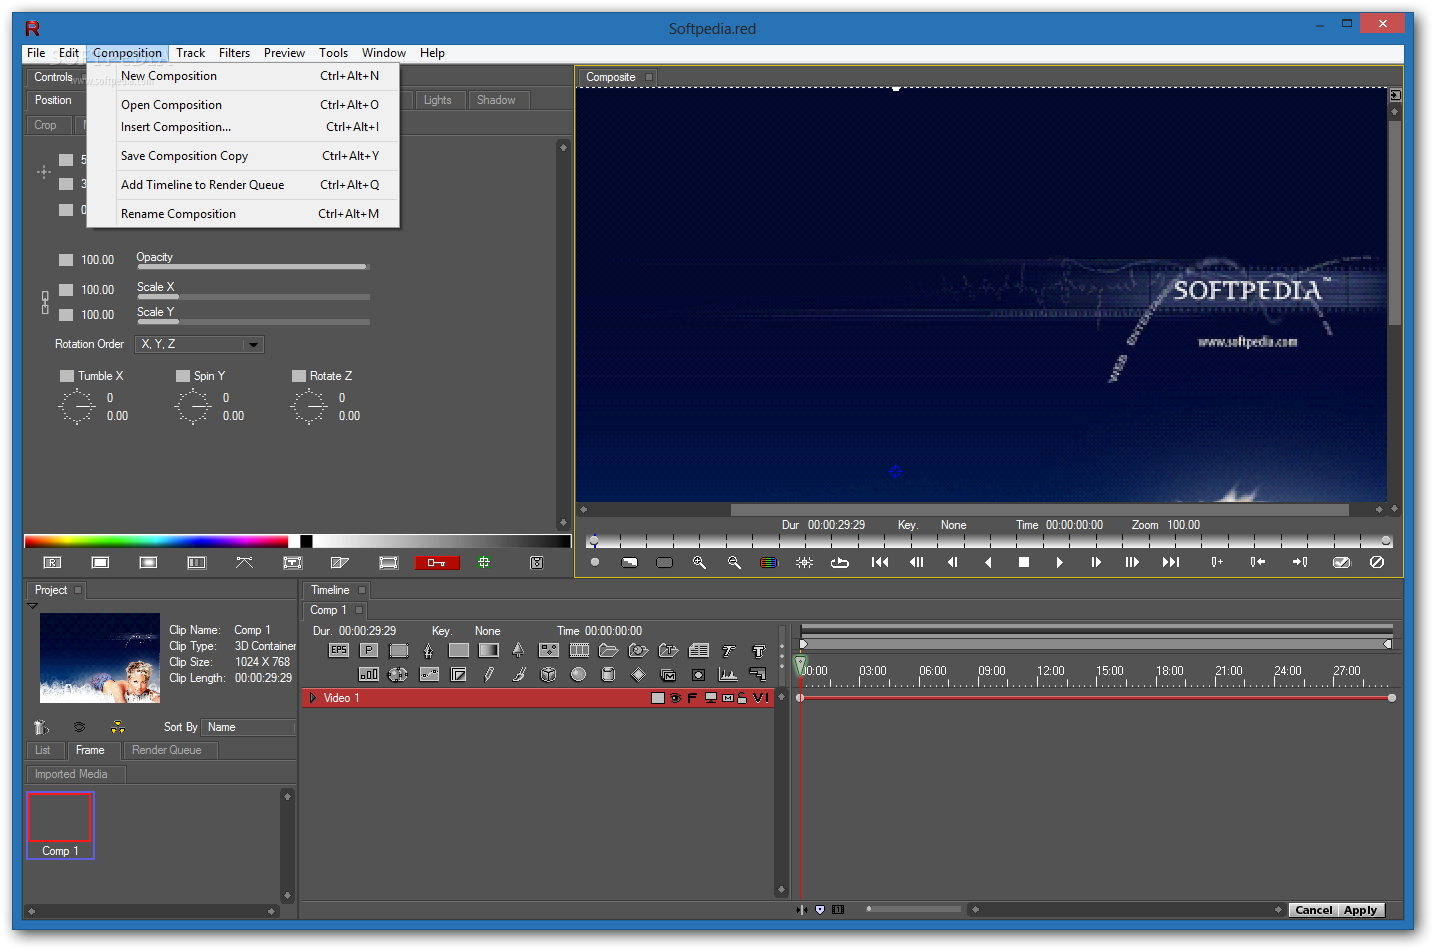The image size is (1434, 950).
Task: Click the EPS import icon in timeline toolbar
Action: click(x=339, y=650)
